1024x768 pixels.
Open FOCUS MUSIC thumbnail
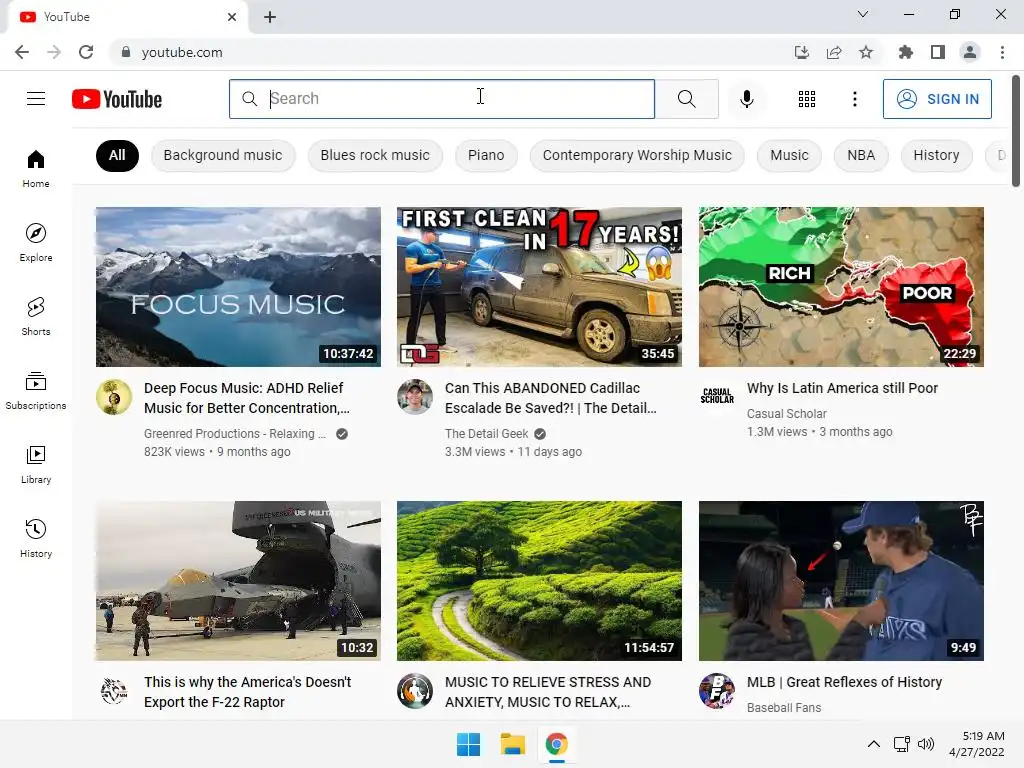click(x=238, y=287)
